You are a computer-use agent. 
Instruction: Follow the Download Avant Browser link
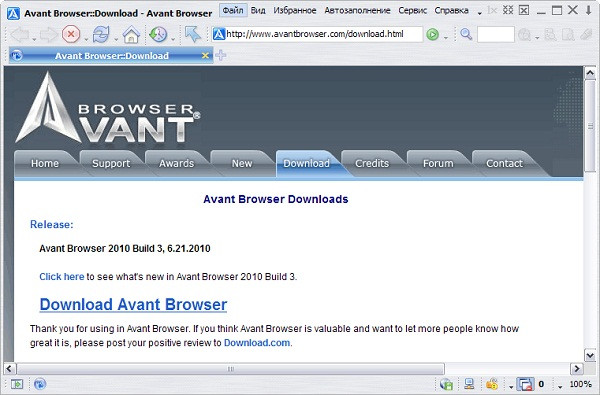(133, 305)
